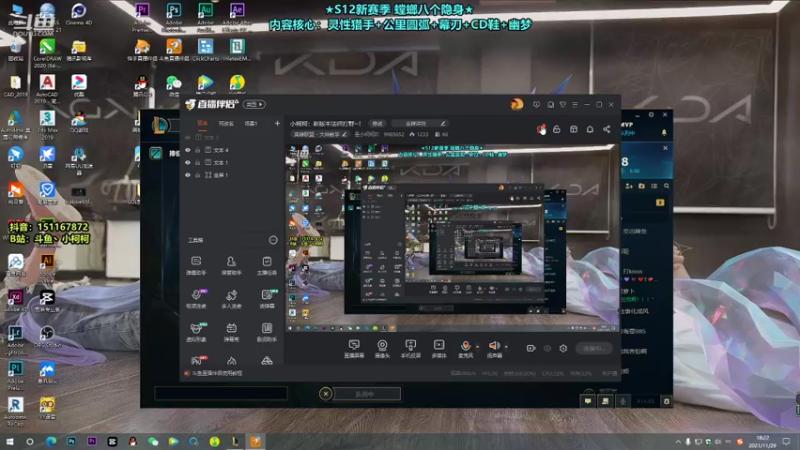Click the add-friend icon in League social panel
The width and height of the screenshot is (800, 450).
629,186
